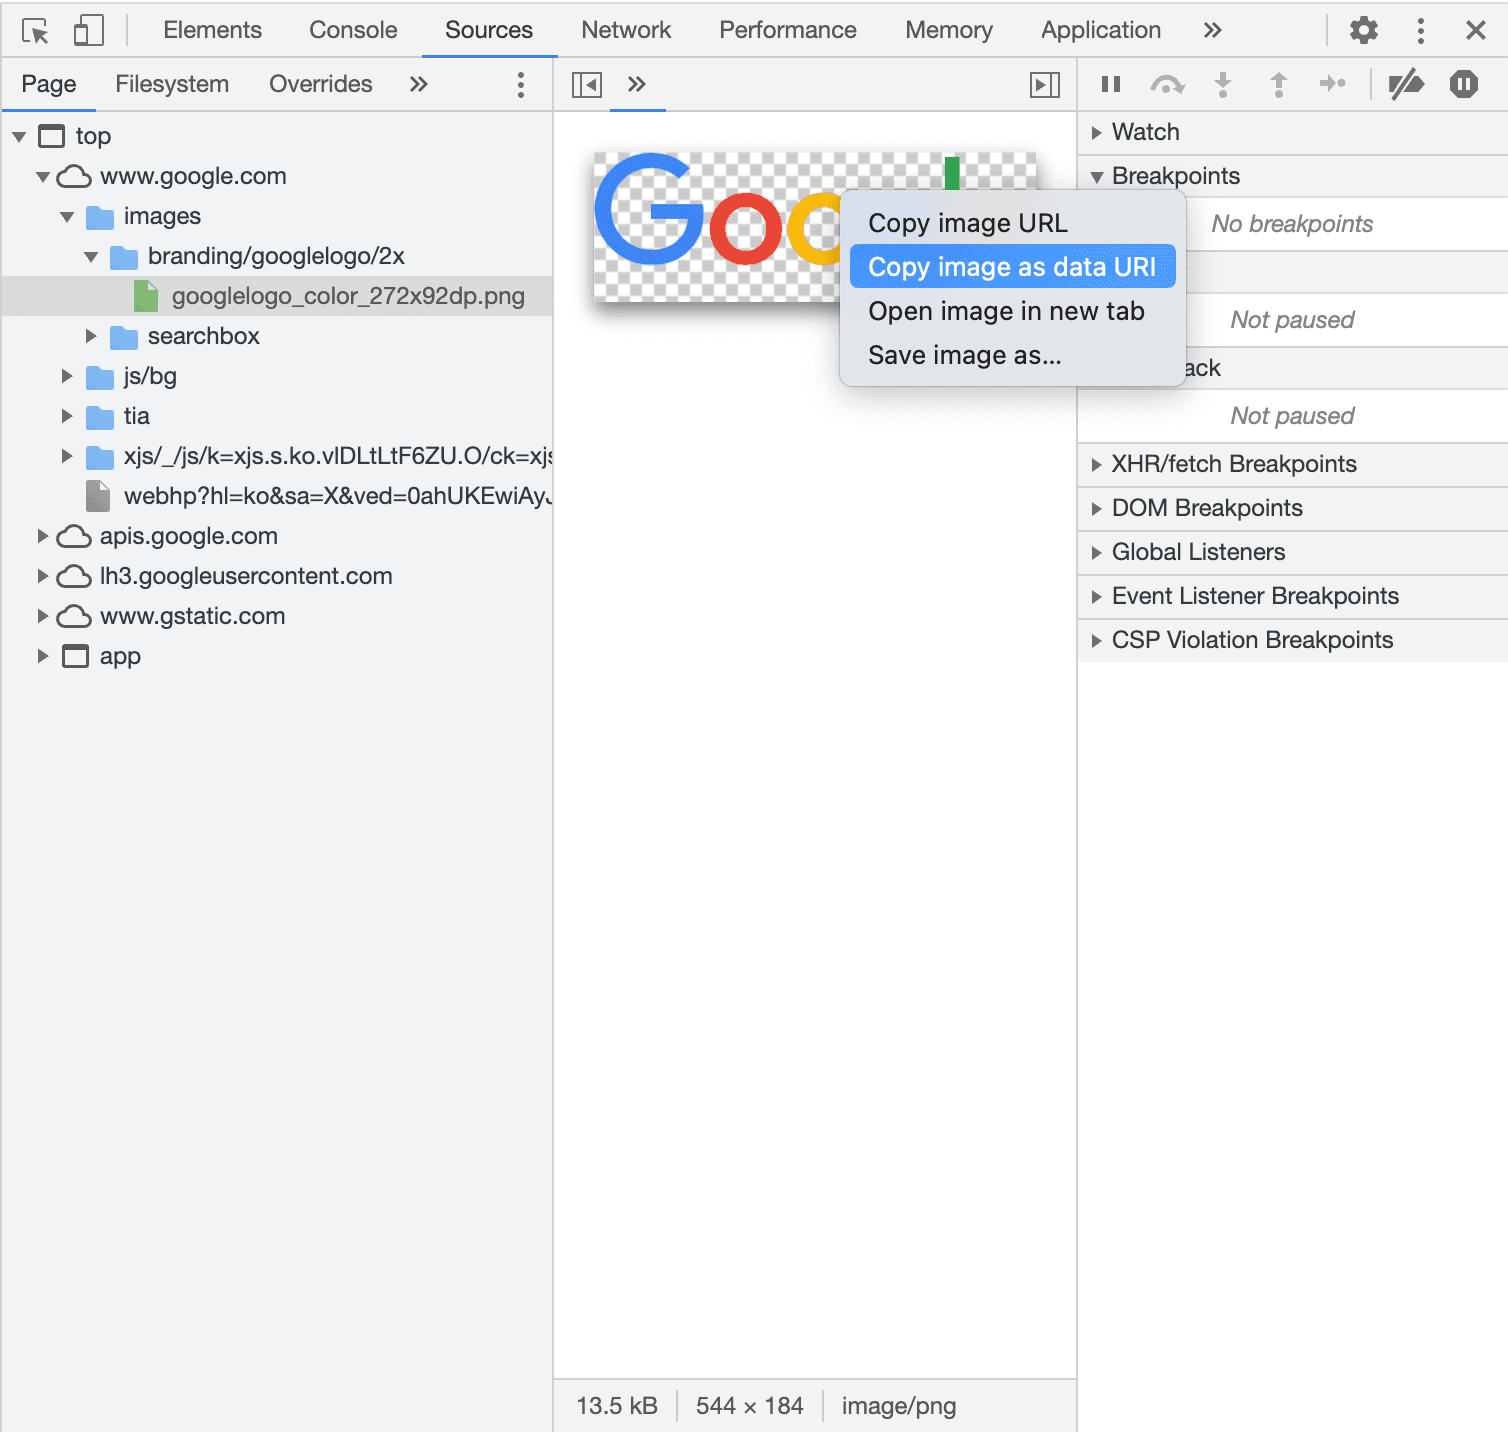Image resolution: width=1508 pixels, height=1432 pixels.
Task: Step into next function call
Action: click(1222, 84)
